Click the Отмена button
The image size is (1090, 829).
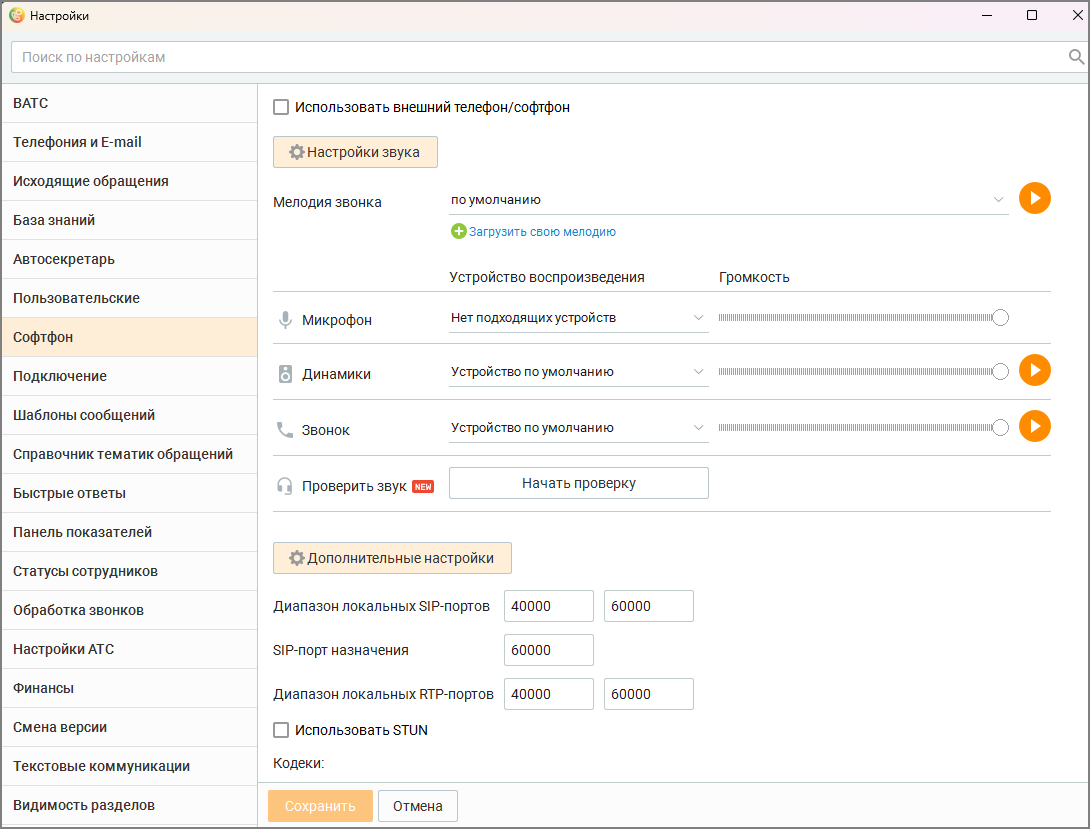(x=418, y=806)
